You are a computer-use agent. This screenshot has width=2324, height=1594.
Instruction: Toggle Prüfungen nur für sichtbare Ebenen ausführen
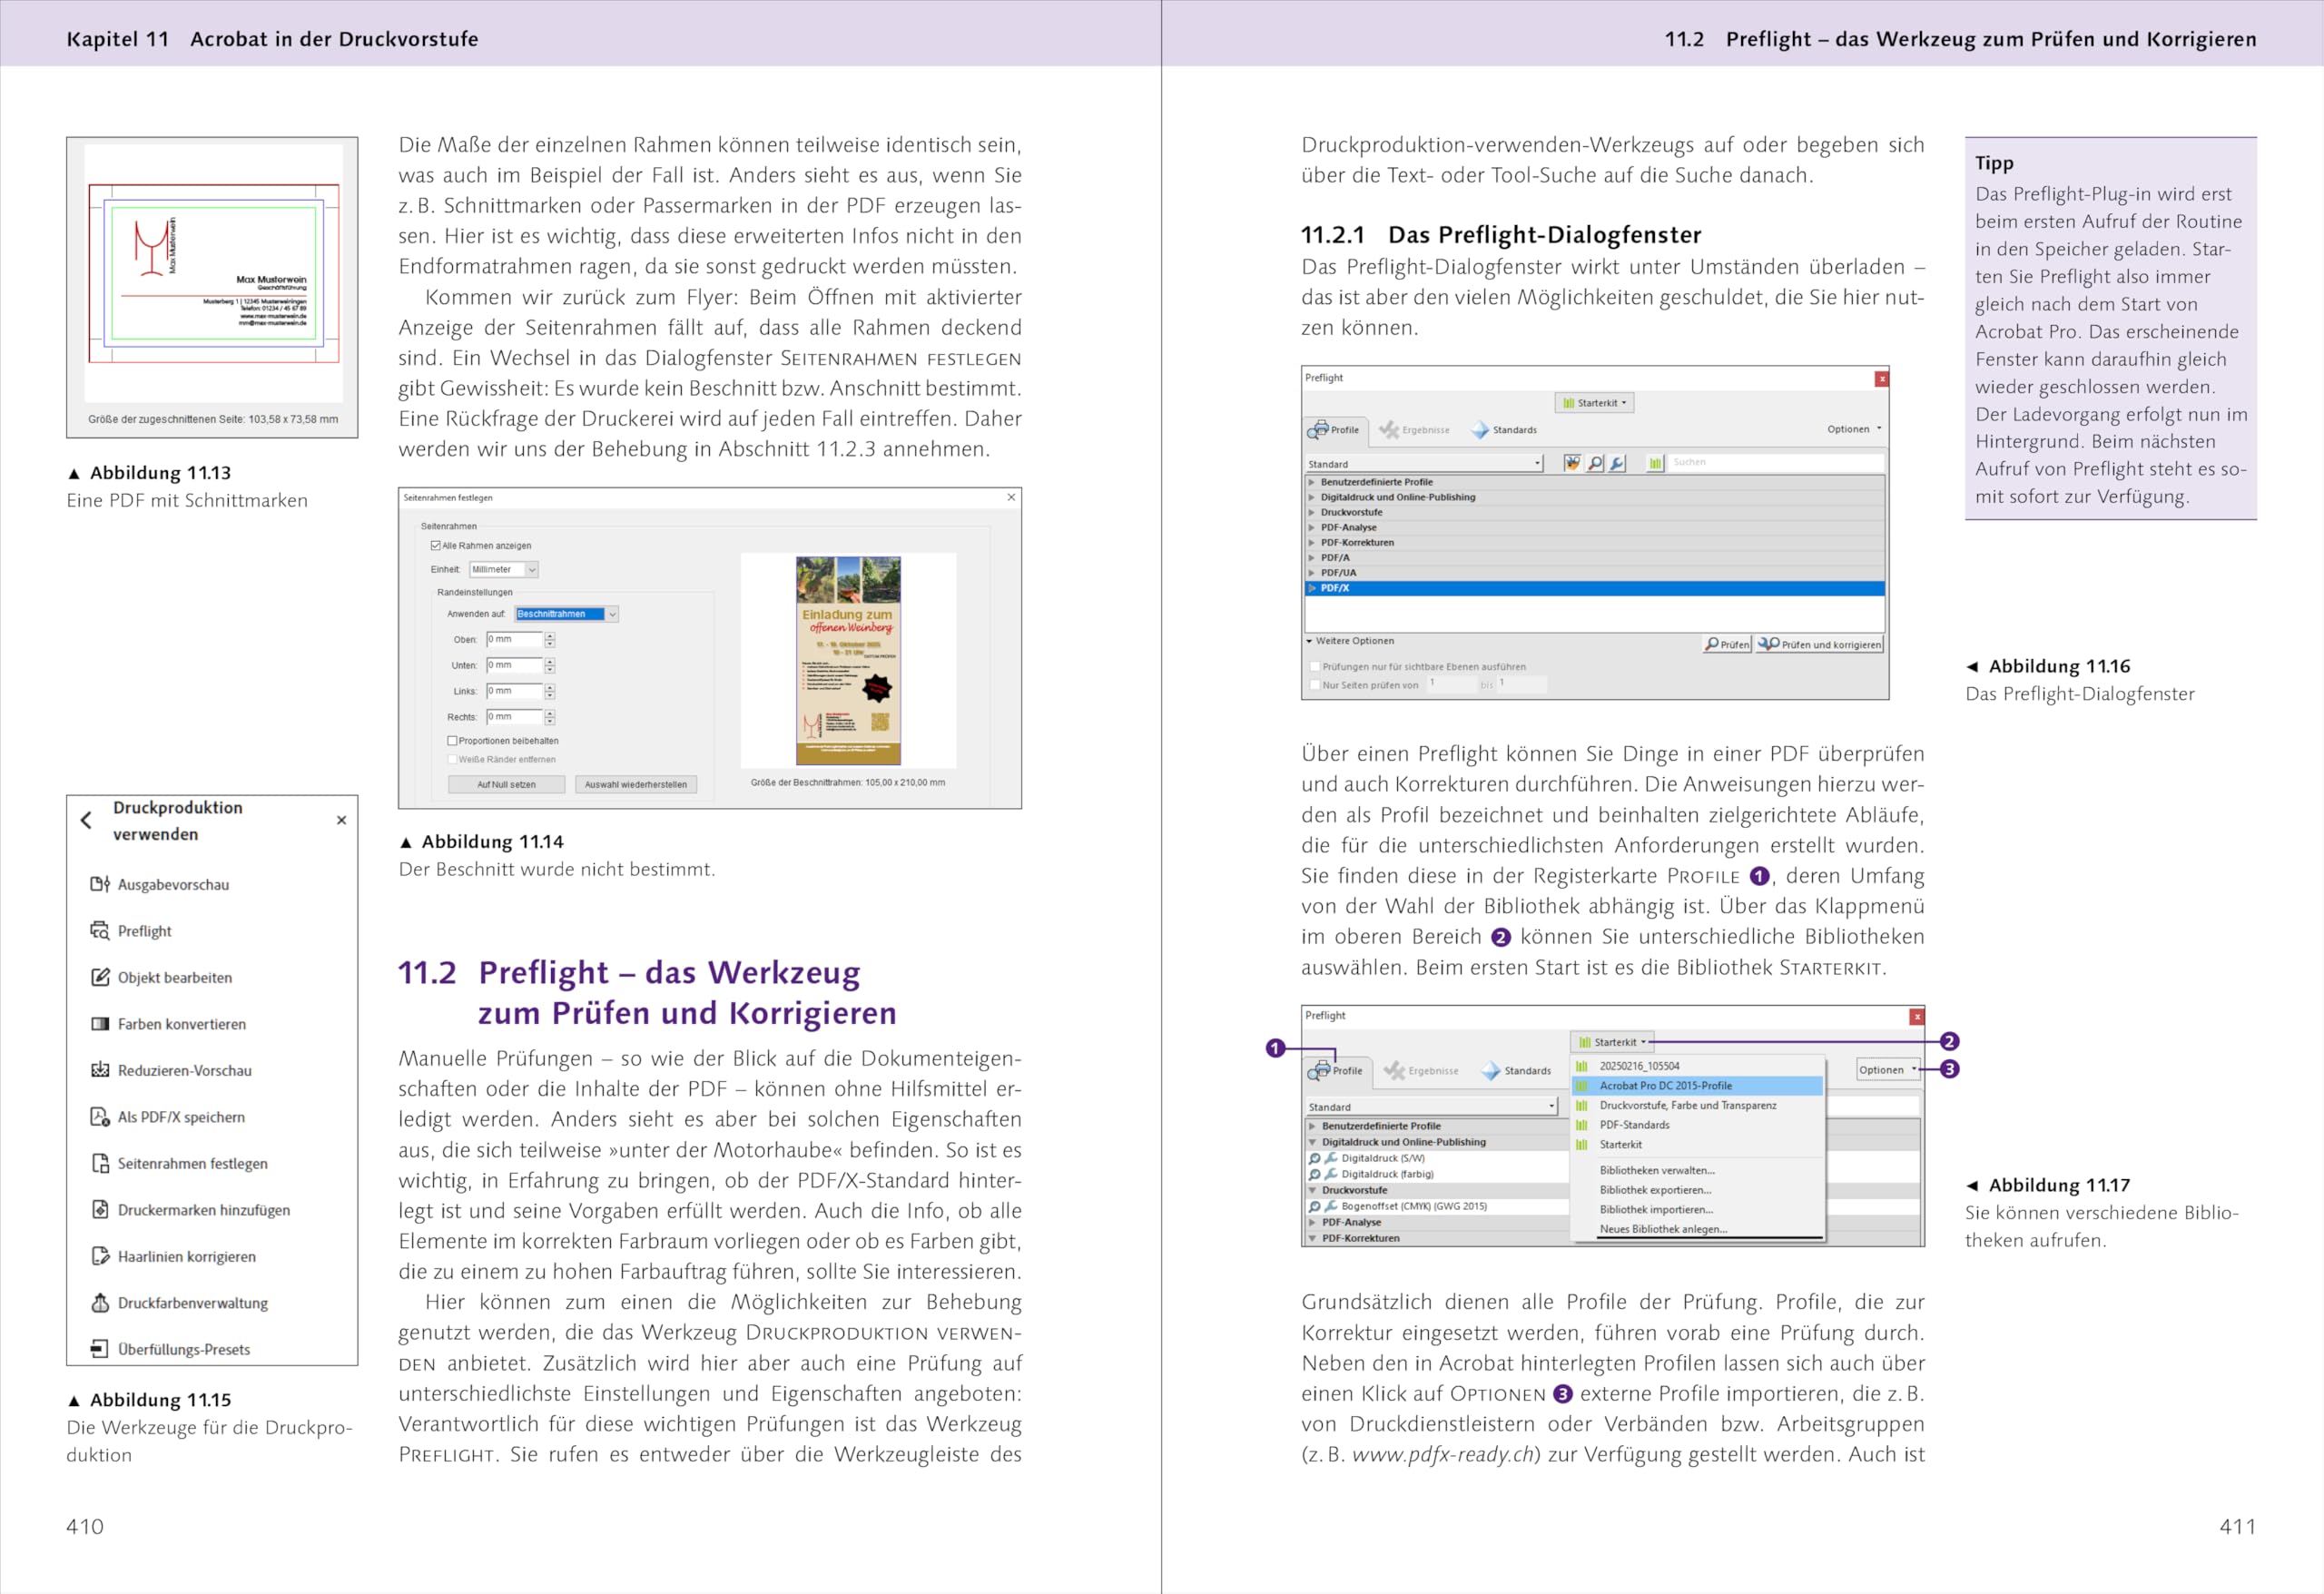pos(1315,667)
